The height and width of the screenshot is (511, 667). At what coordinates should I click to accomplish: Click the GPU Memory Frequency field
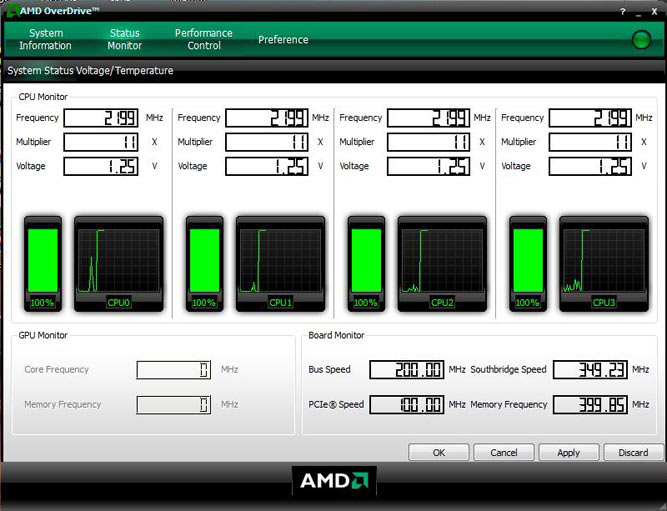coord(174,405)
